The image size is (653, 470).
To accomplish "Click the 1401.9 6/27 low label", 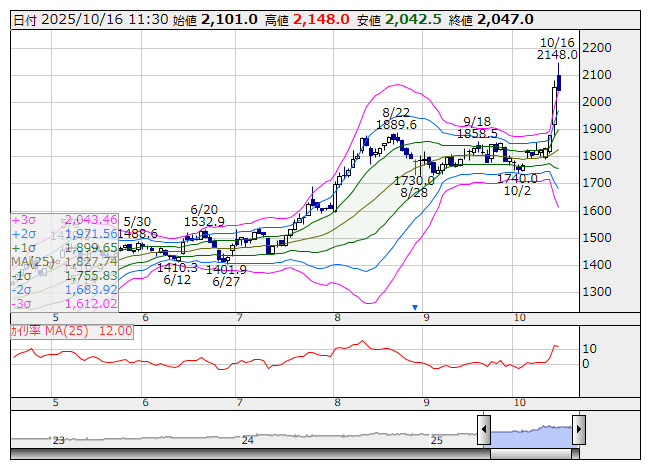I will pyautogui.click(x=226, y=276).
